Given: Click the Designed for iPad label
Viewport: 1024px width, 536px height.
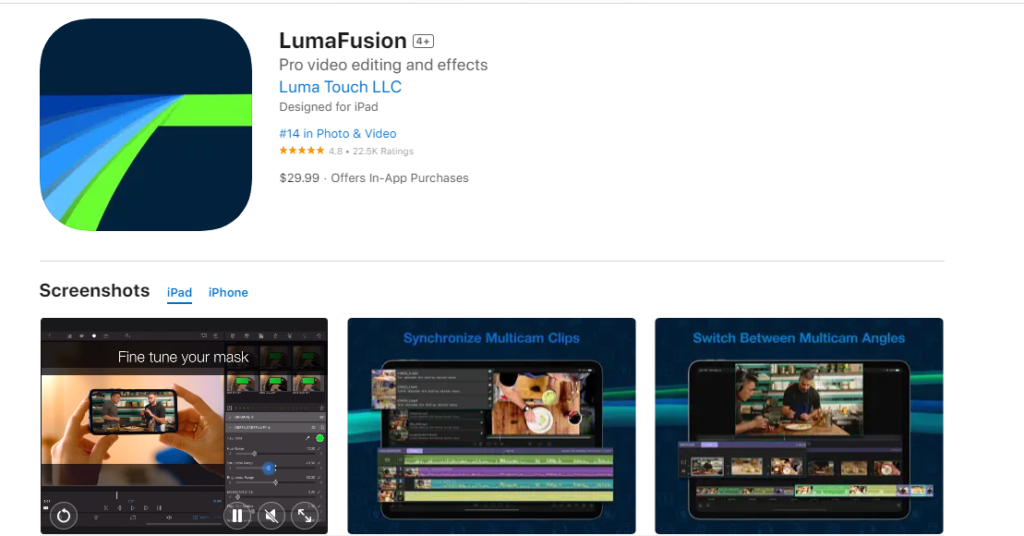Looking at the screenshot, I should pyautogui.click(x=328, y=106).
